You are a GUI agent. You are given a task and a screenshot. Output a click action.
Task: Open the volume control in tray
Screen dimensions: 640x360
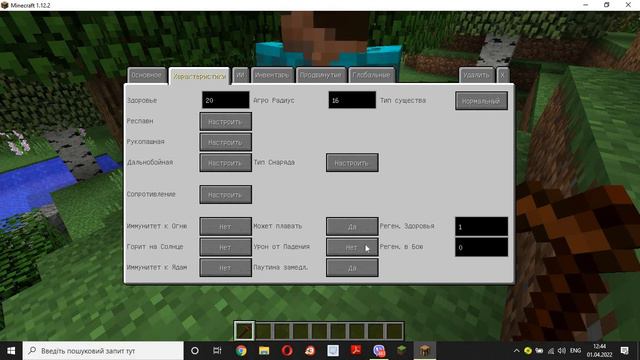(562, 351)
